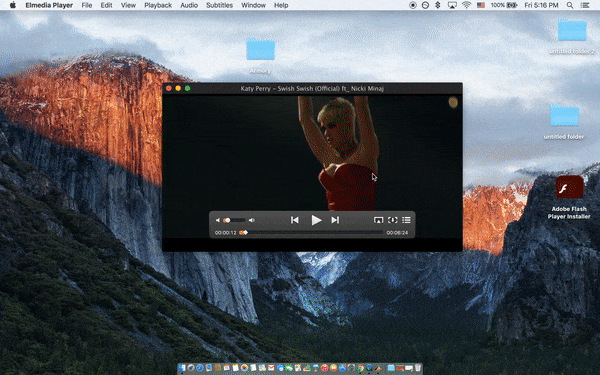Open the Wi-Fi status menu
This screenshot has height=375, width=600.
tap(466, 5)
